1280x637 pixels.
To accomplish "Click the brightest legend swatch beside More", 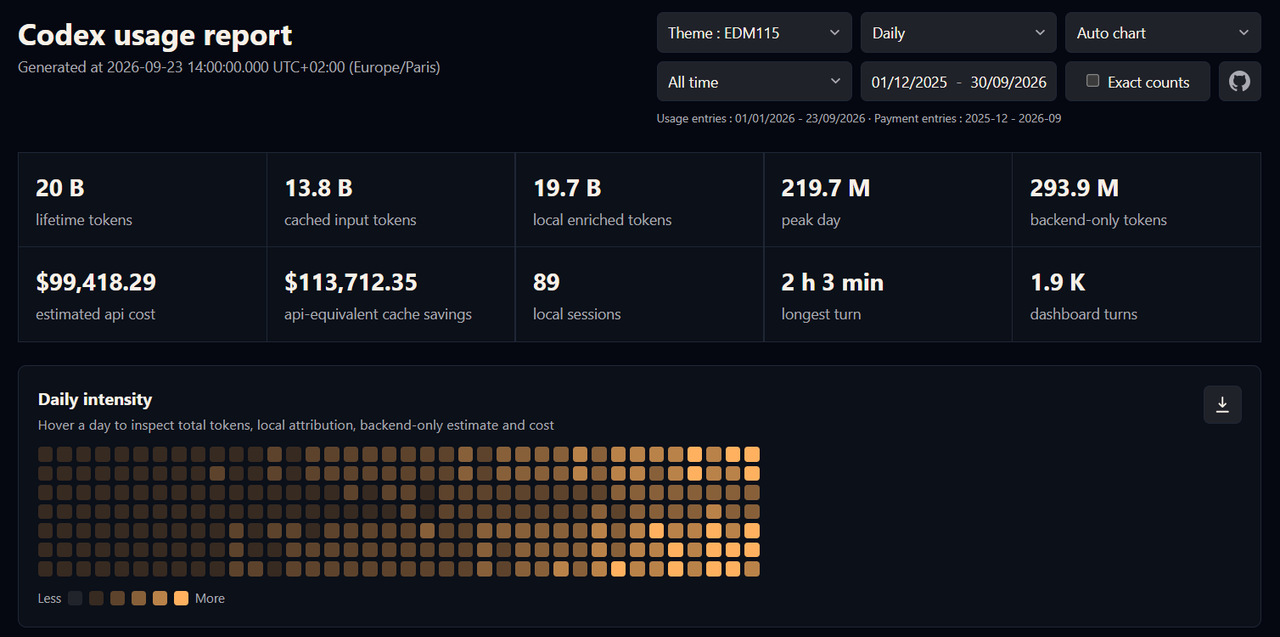I will coord(181,598).
